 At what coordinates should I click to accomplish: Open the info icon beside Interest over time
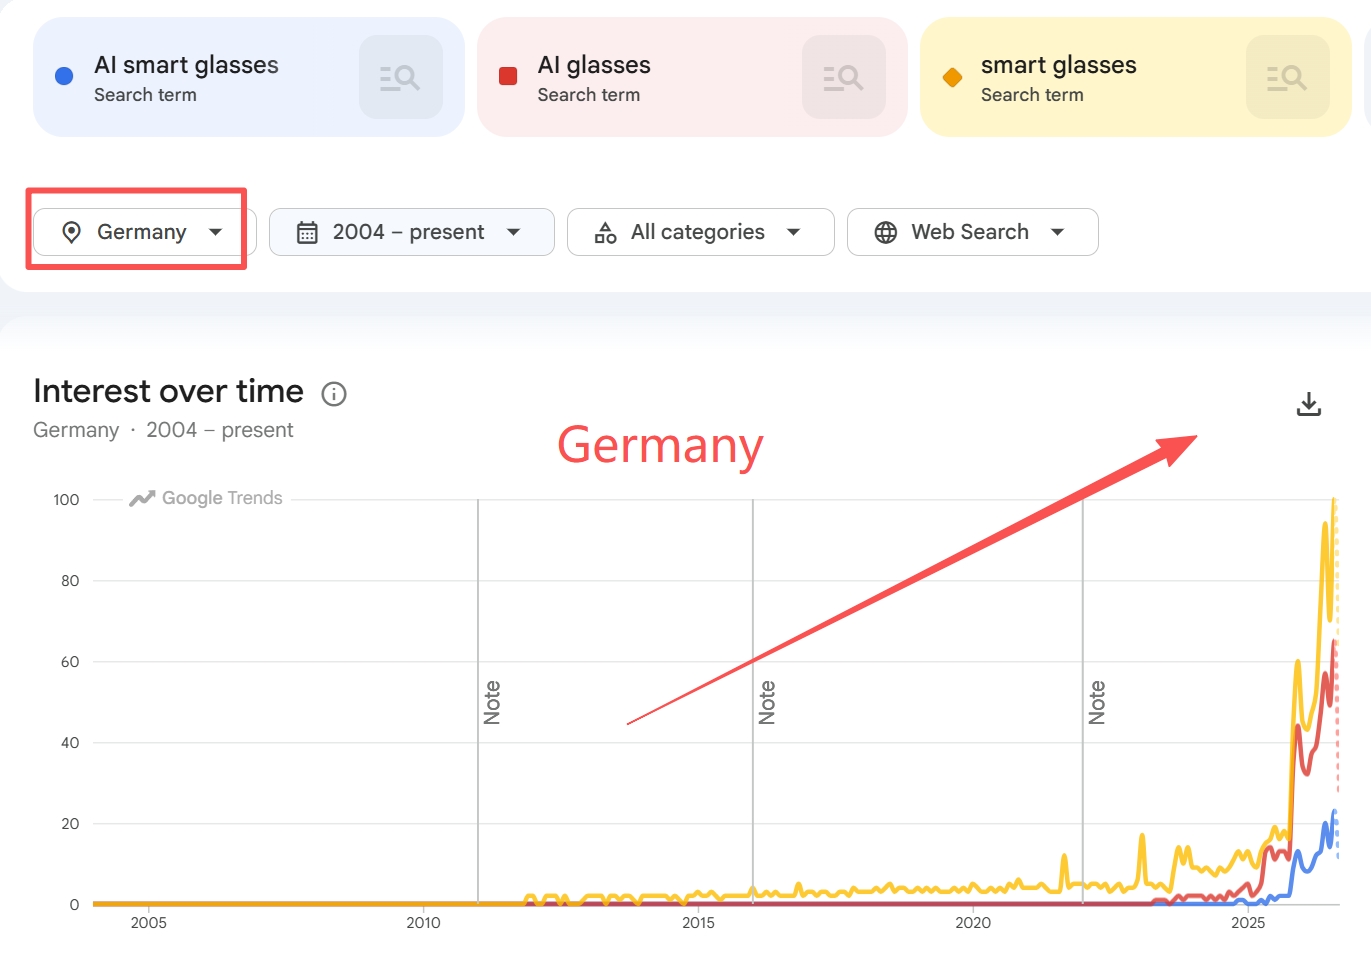click(x=334, y=394)
